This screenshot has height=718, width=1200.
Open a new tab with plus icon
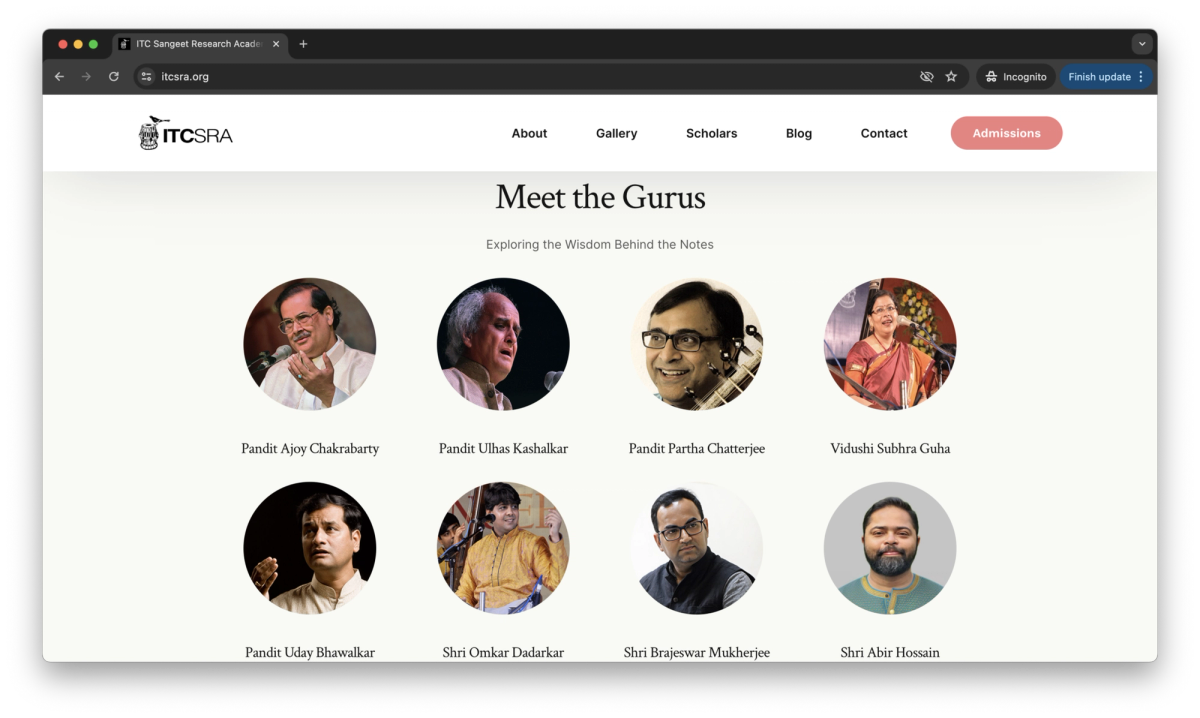click(303, 44)
